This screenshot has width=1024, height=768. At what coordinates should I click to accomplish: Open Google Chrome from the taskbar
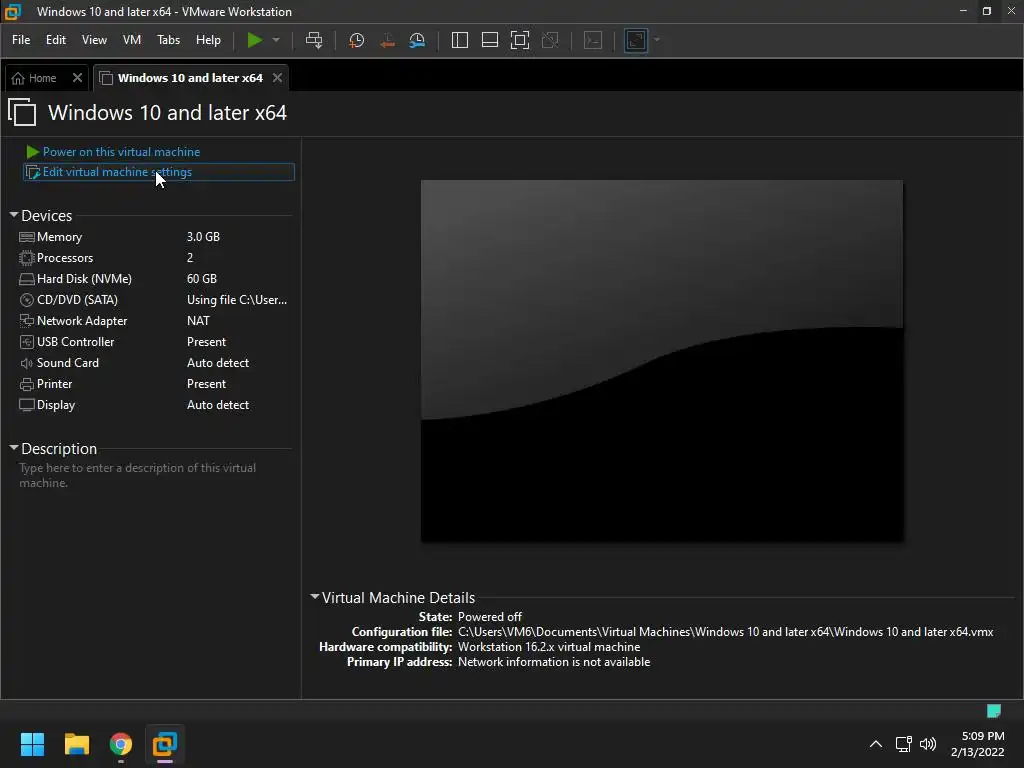pos(121,744)
